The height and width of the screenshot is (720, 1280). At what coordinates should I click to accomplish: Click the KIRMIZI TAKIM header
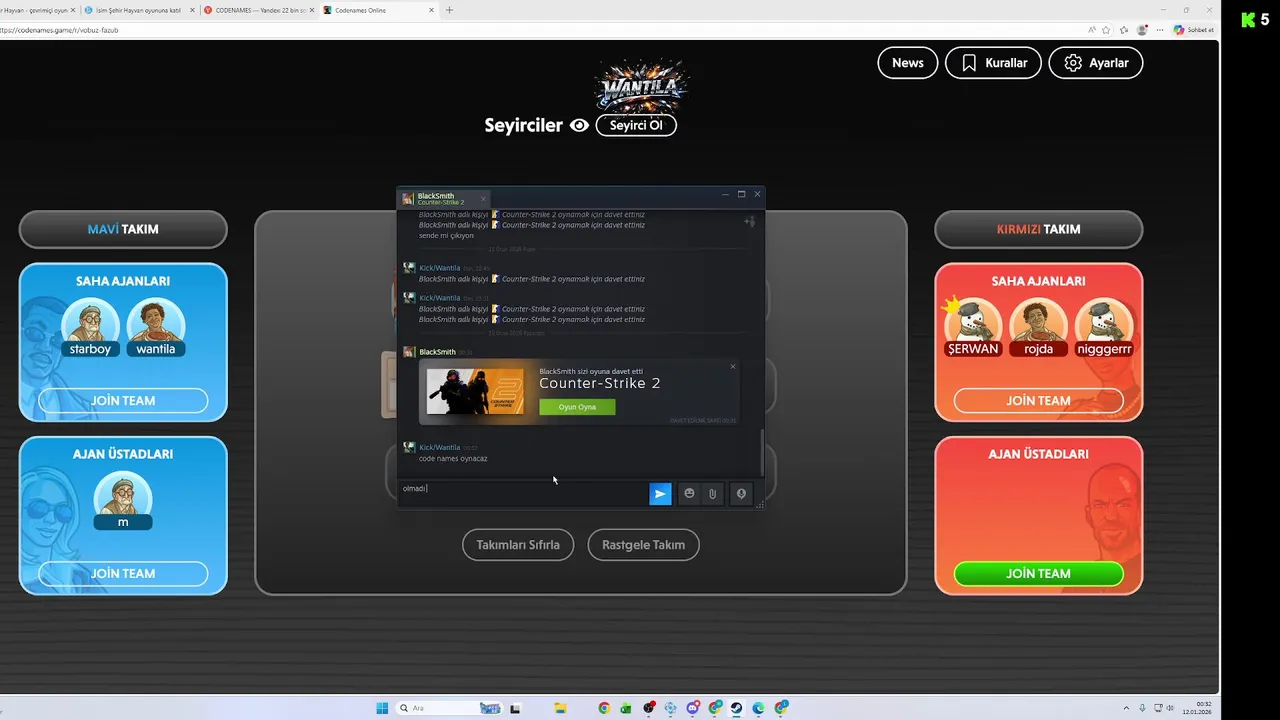(1039, 229)
